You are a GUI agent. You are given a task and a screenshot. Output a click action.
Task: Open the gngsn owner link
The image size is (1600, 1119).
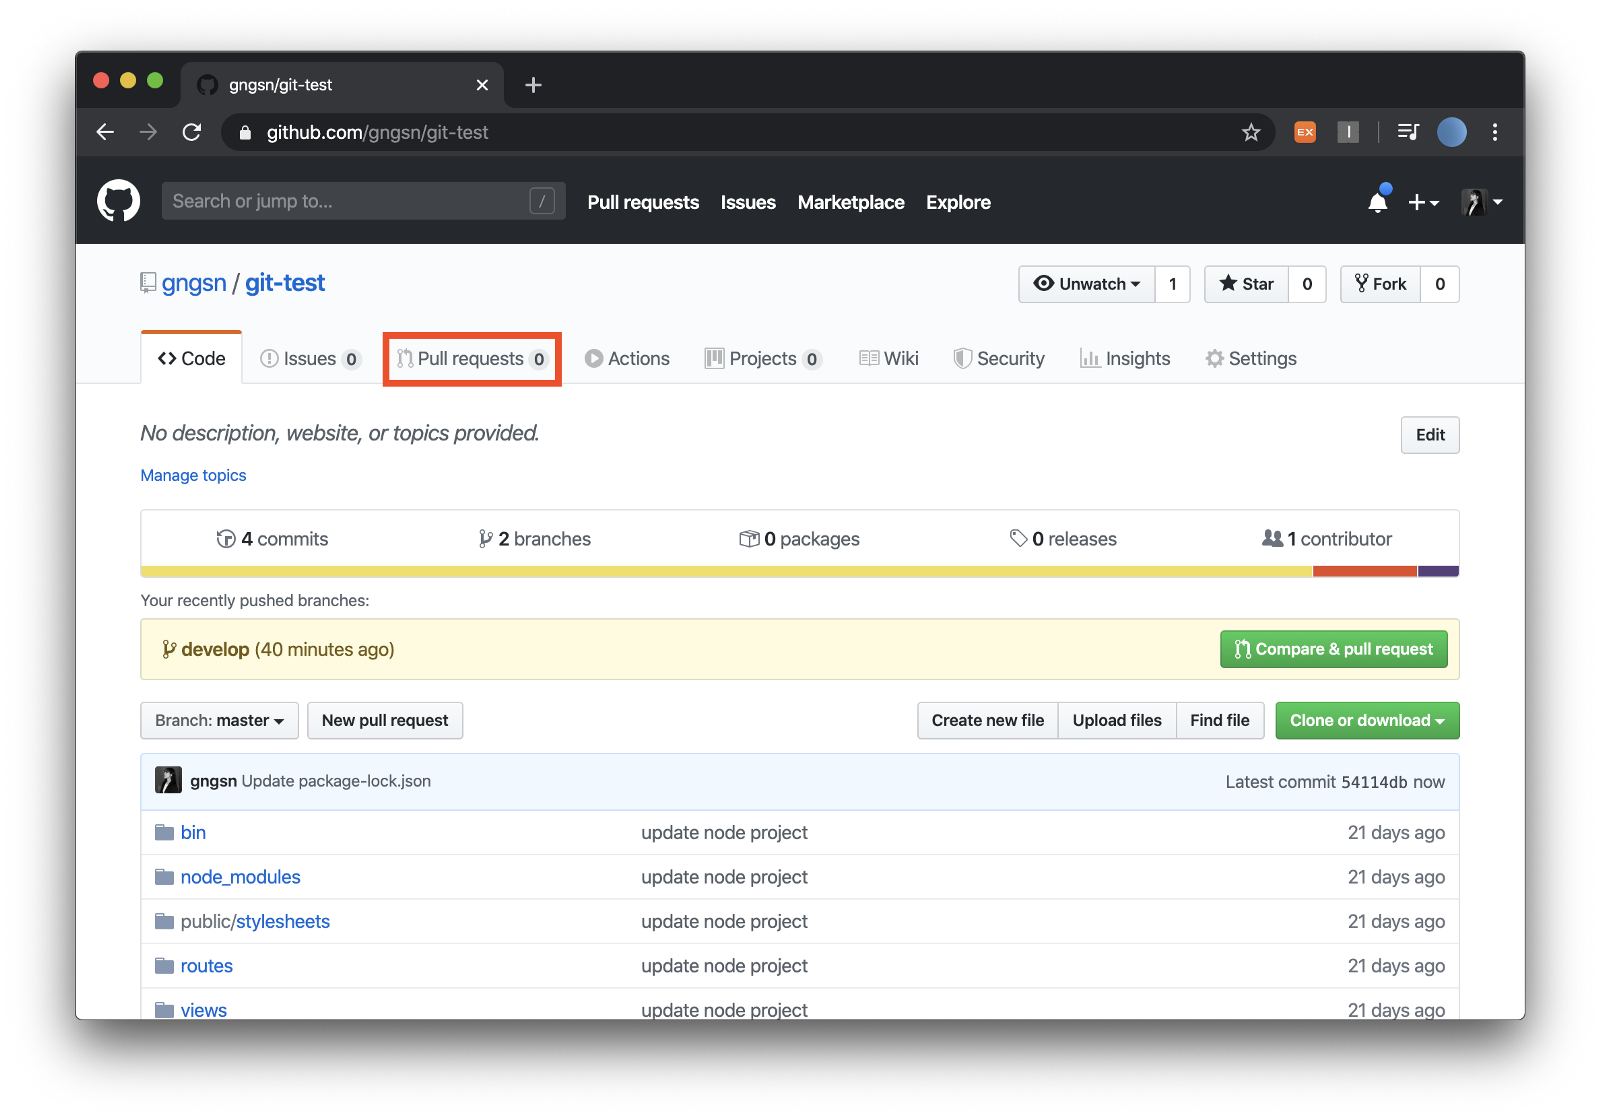tap(194, 283)
